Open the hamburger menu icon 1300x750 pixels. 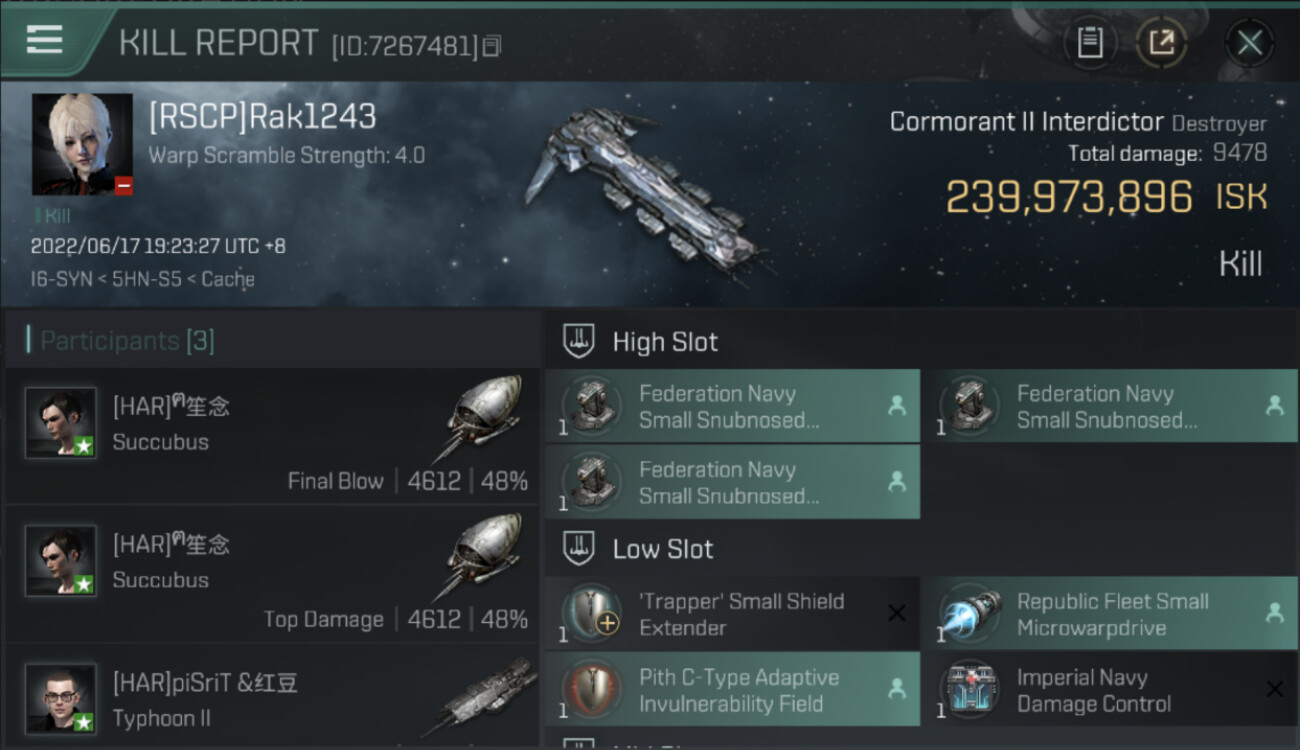point(44,40)
